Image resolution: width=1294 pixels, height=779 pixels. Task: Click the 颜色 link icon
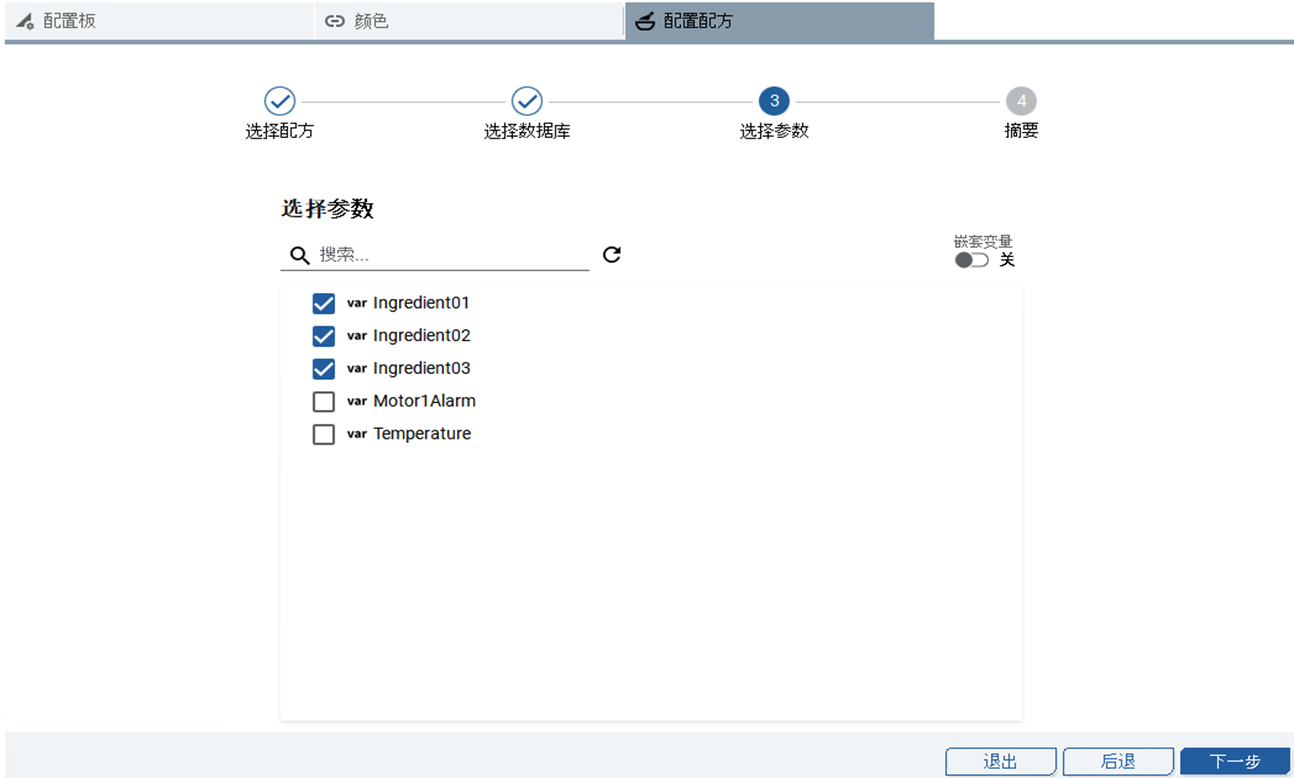(336, 21)
